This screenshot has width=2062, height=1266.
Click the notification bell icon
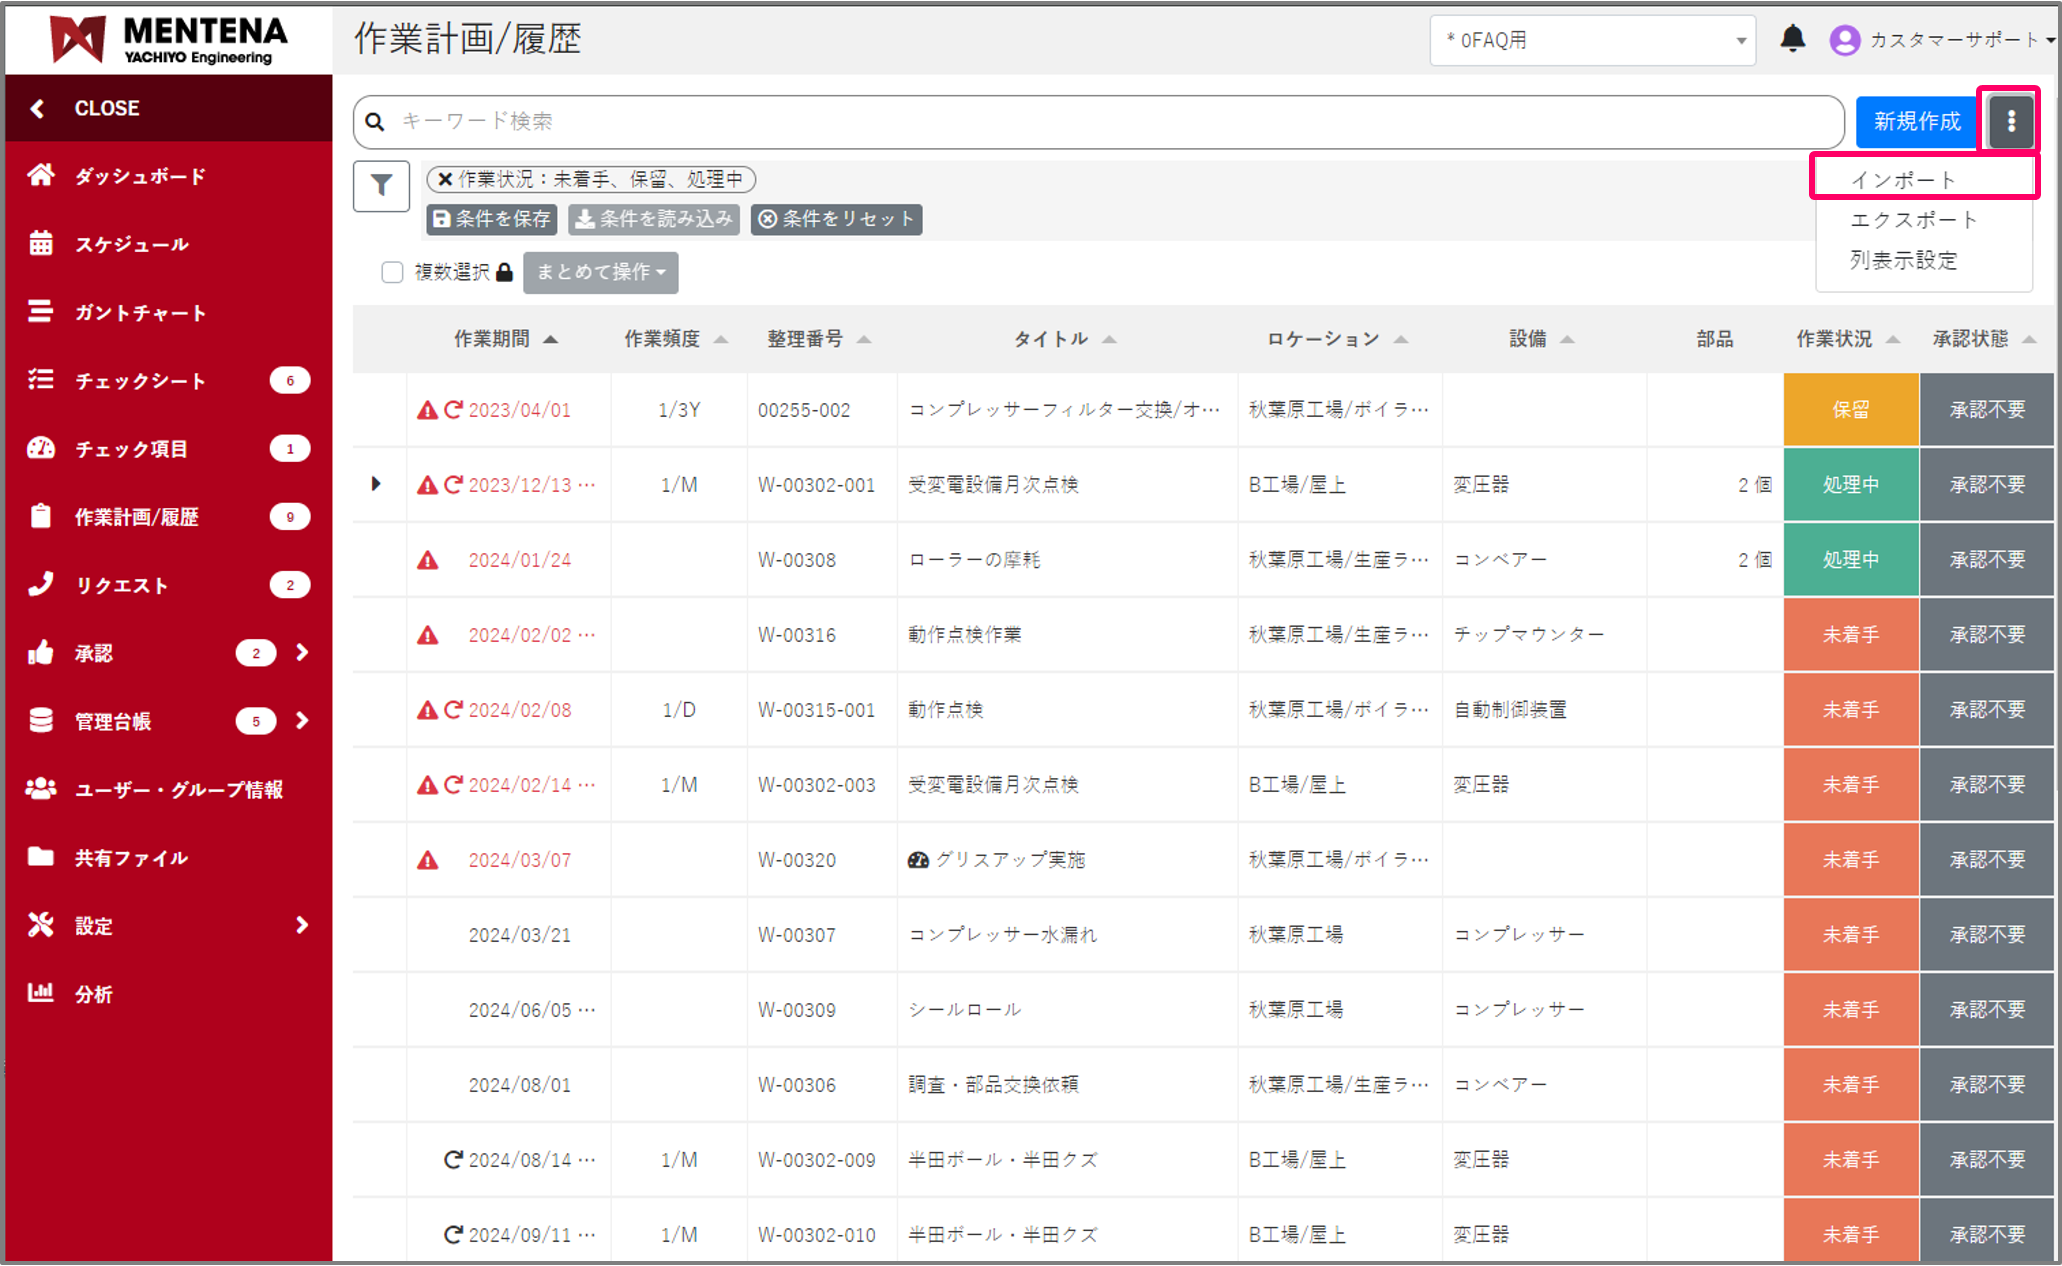(1792, 39)
